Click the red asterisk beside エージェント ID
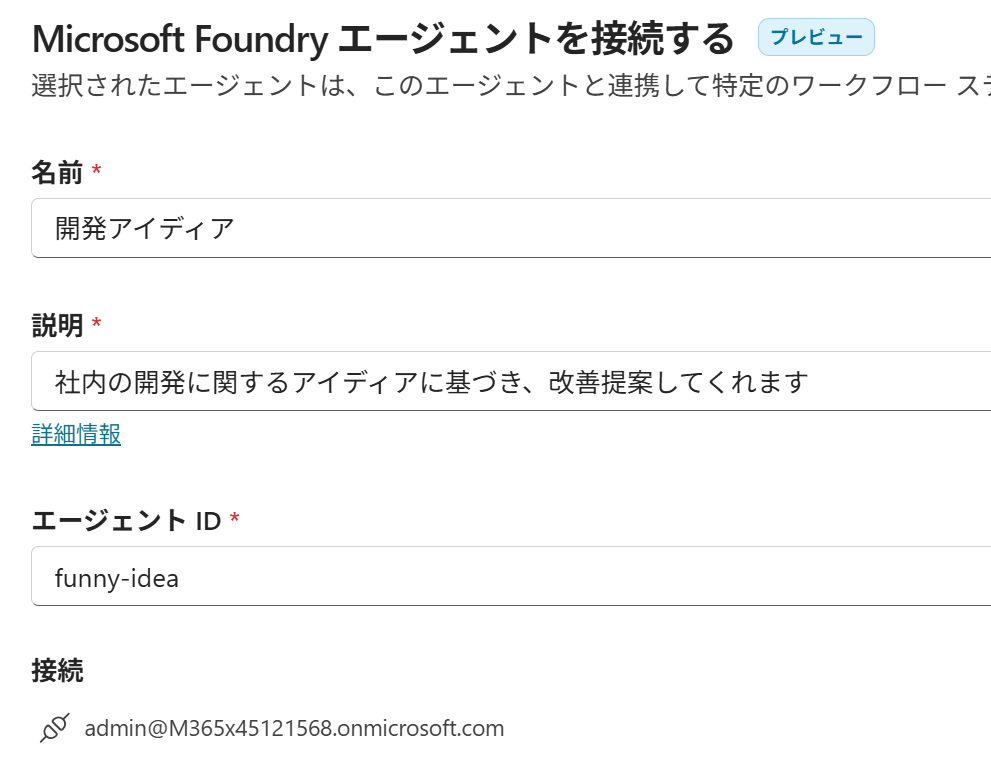Screen dimensions: 991x778 click(x=235, y=520)
